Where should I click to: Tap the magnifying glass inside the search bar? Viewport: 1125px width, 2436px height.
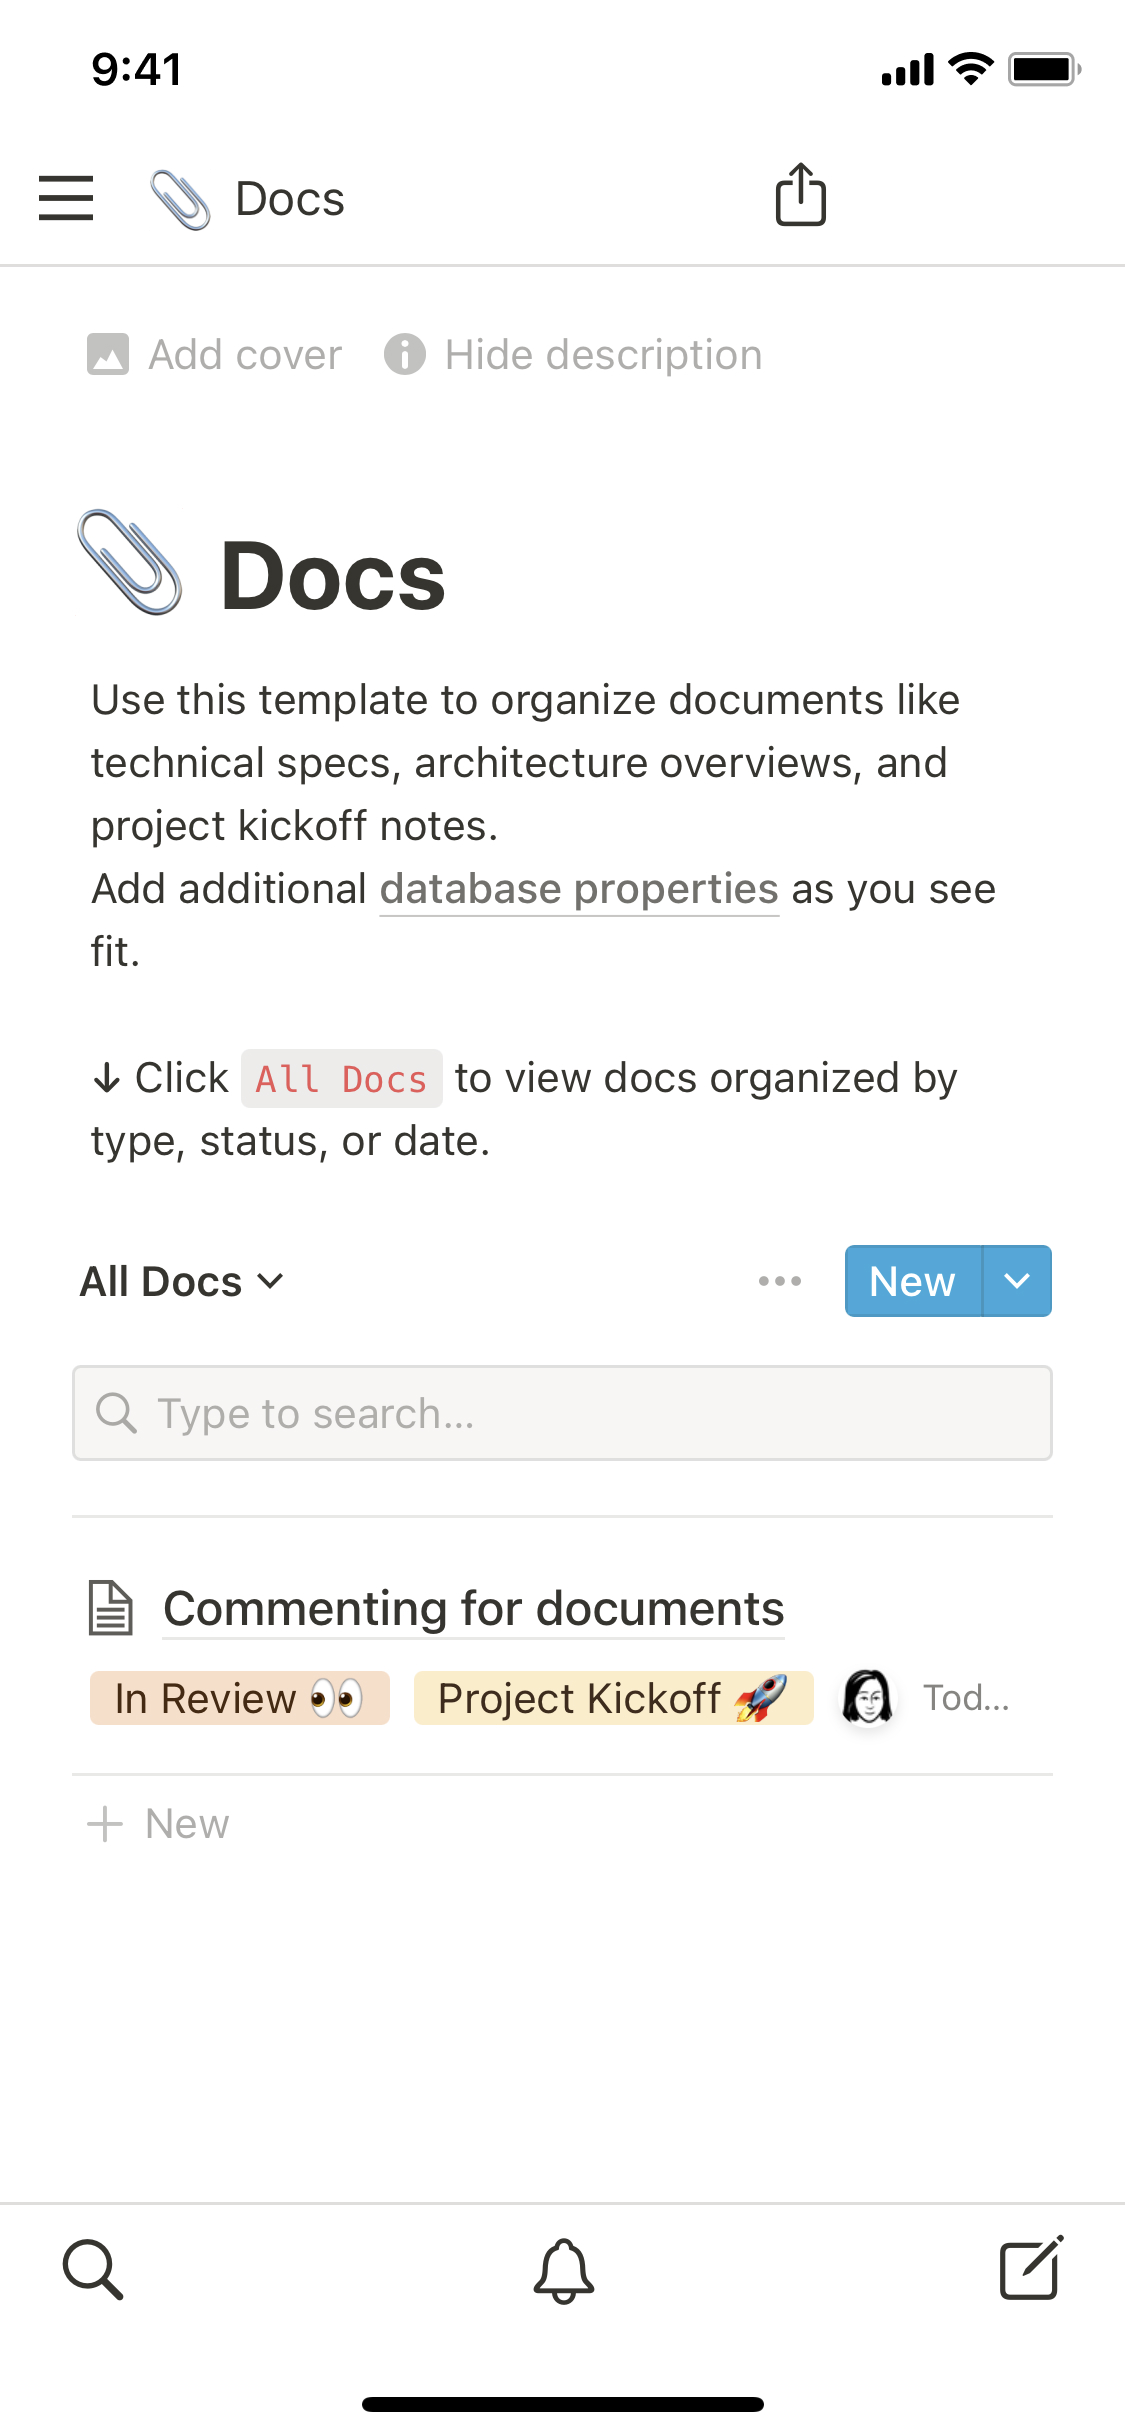pos(117,1413)
